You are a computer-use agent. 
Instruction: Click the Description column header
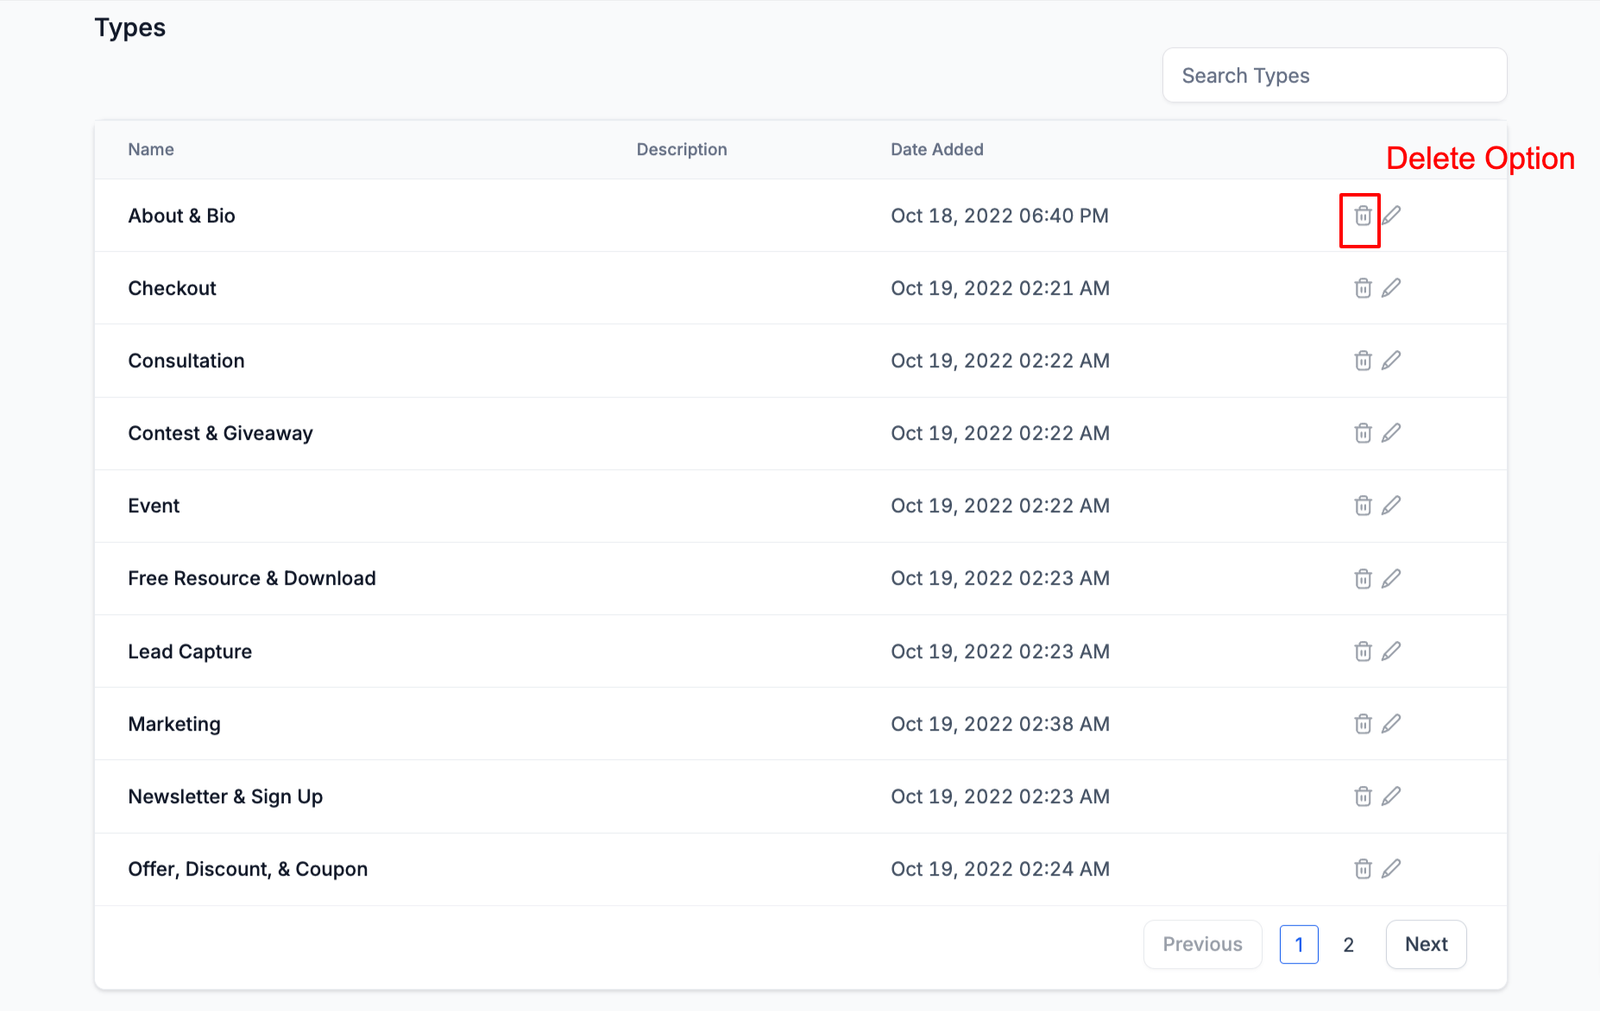pos(681,150)
